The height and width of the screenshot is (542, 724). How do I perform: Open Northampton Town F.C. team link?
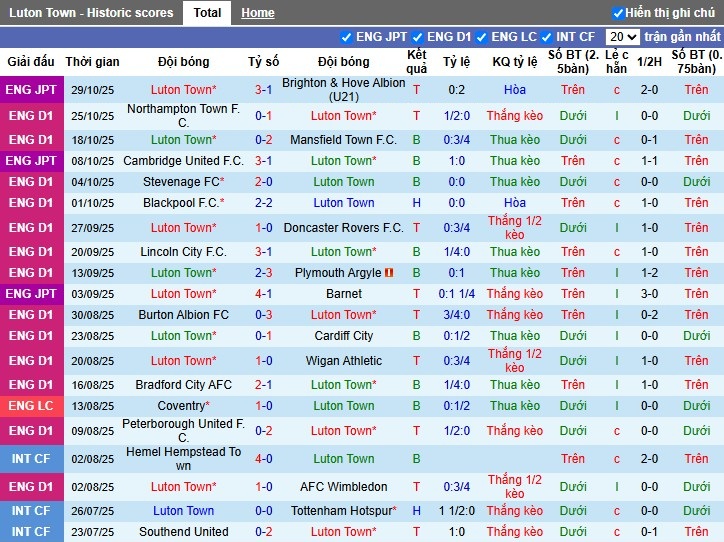tap(183, 115)
